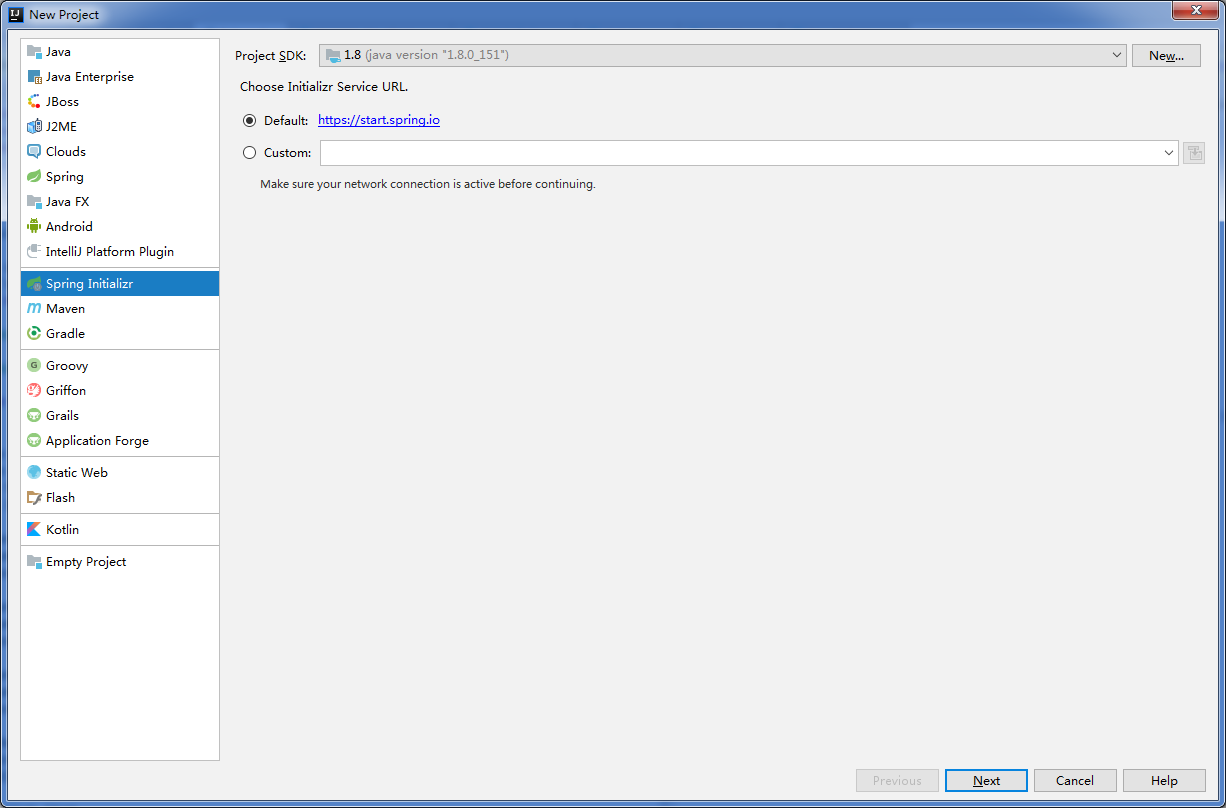
Task: Select Gradle project type label
Action: click(66, 334)
